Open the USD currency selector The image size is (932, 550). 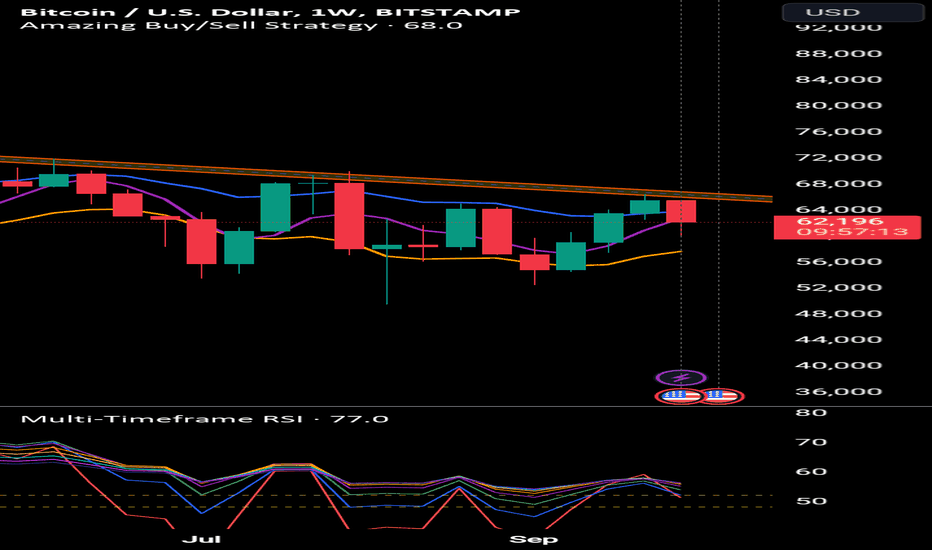coord(853,12)
